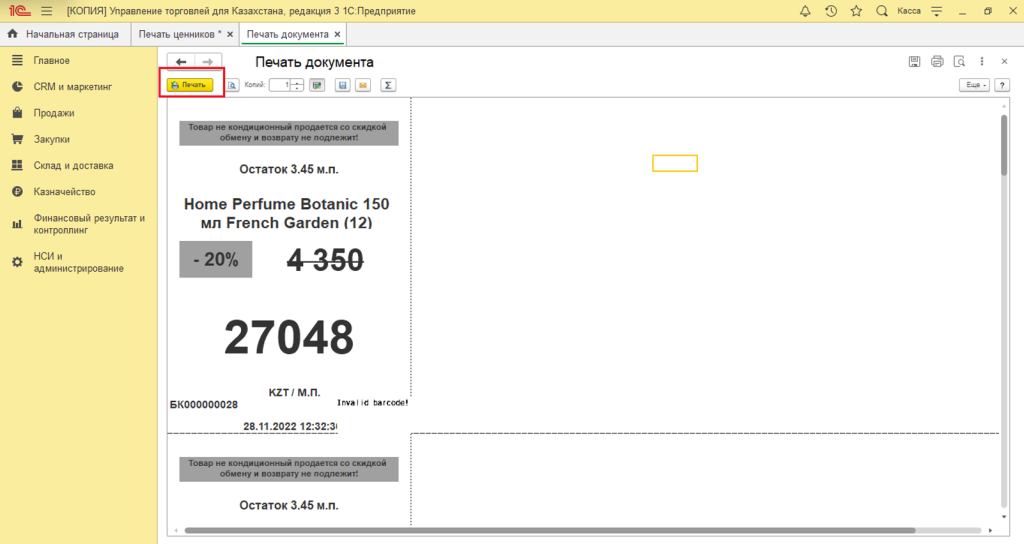
Task: Open the Главное section
Action: (x=52, y=60)
